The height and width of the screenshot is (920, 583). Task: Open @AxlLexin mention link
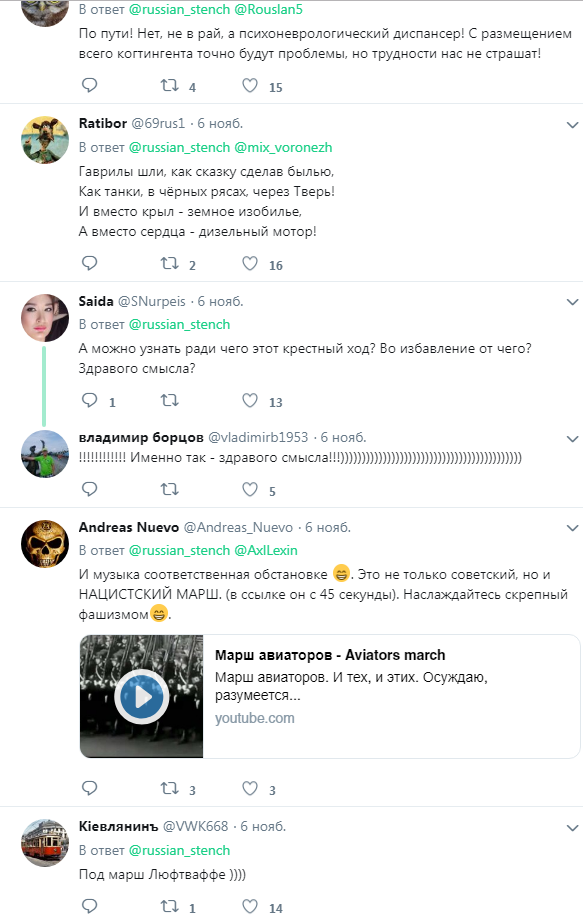pos(266,550)
